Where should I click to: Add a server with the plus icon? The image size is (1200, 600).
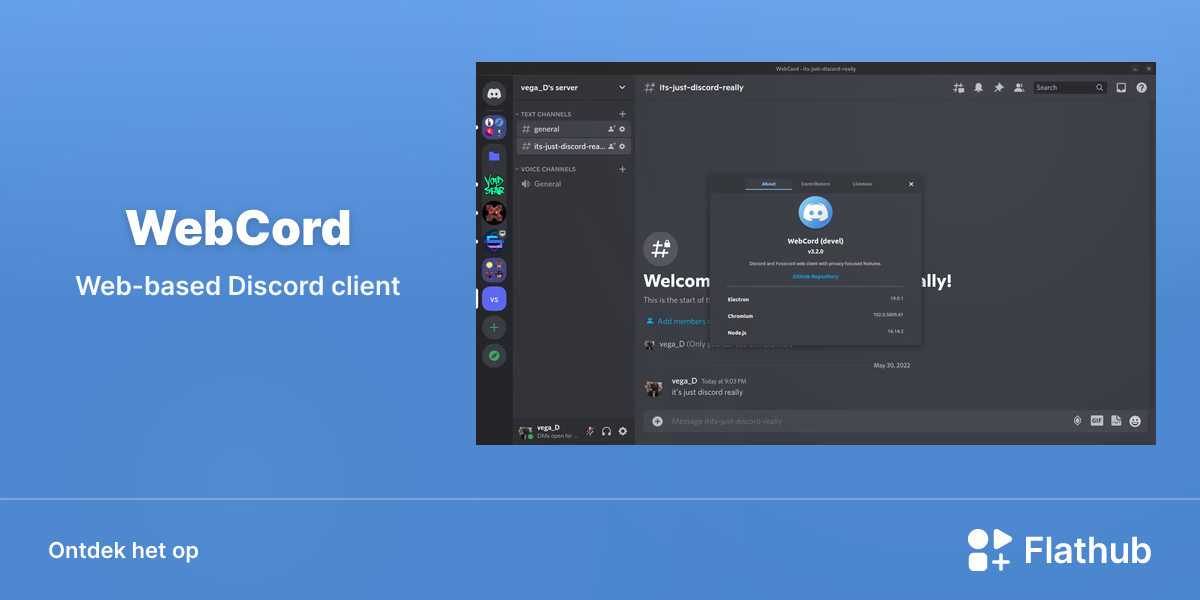494,327
